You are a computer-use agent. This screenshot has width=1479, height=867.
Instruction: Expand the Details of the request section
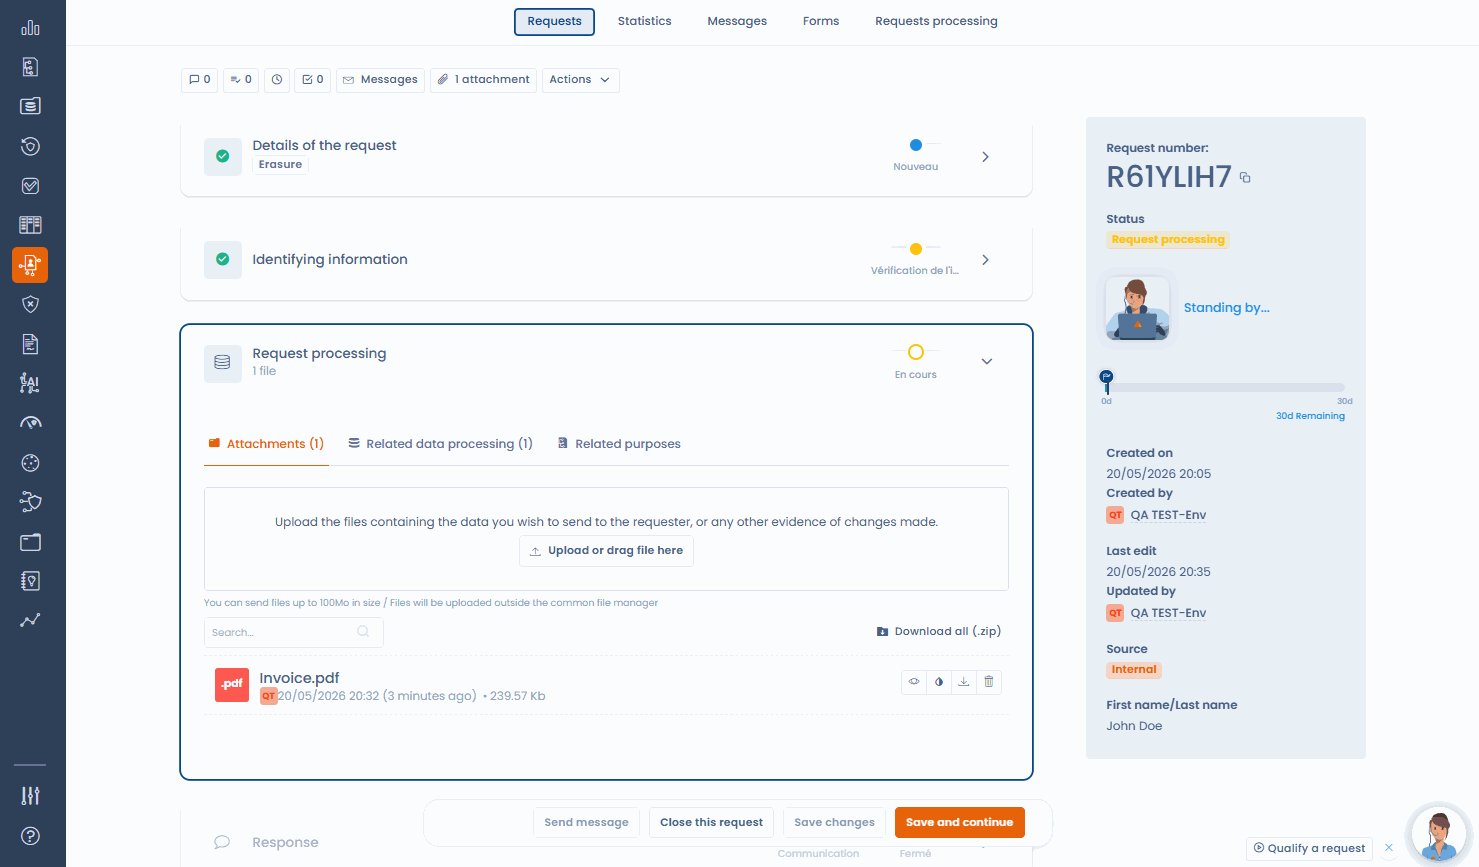(x=985, y=157)
